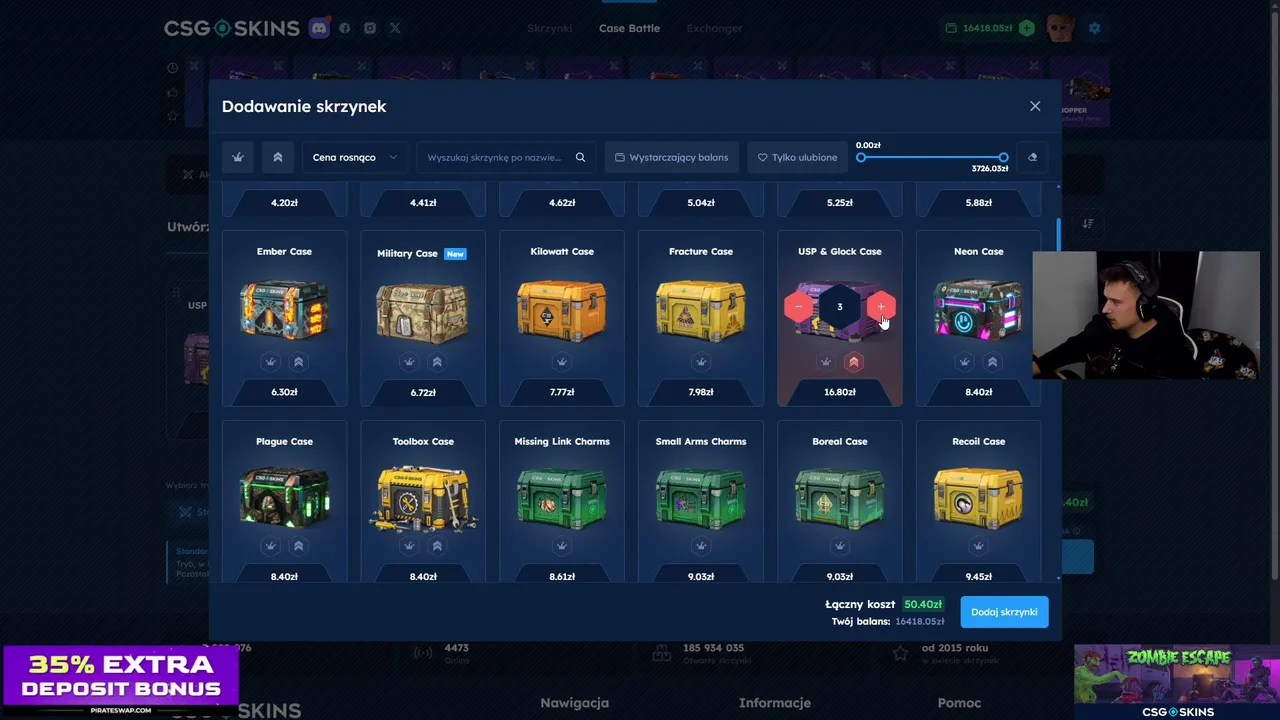Open the Skrzynki tab in top navigation
This screenshot has width=1280, height=720.
(550, 28)
